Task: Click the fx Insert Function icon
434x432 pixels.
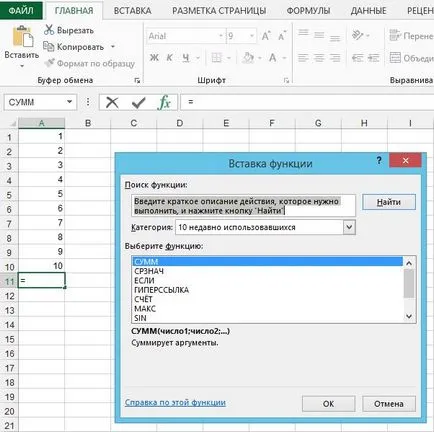Action: click(164, 102)
